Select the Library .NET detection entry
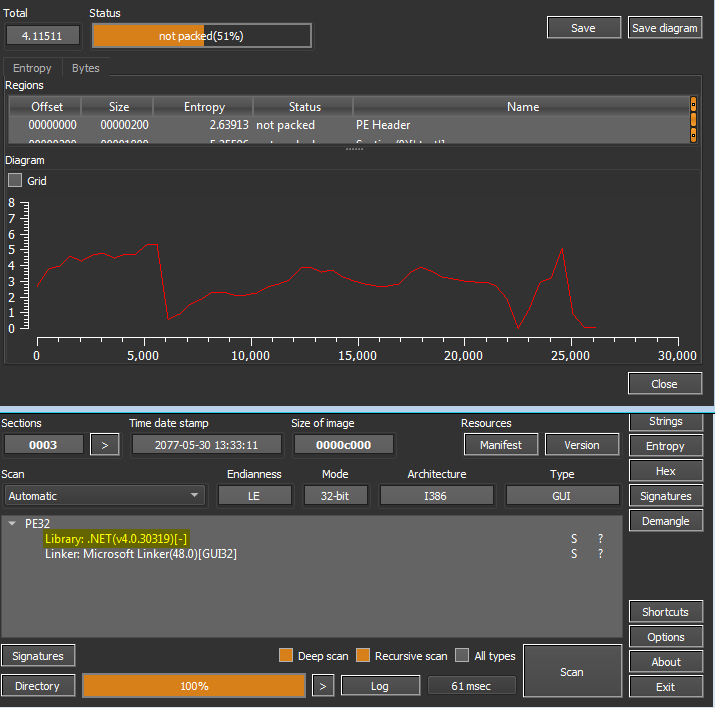The image size is (715, 708). pos(116,539)
